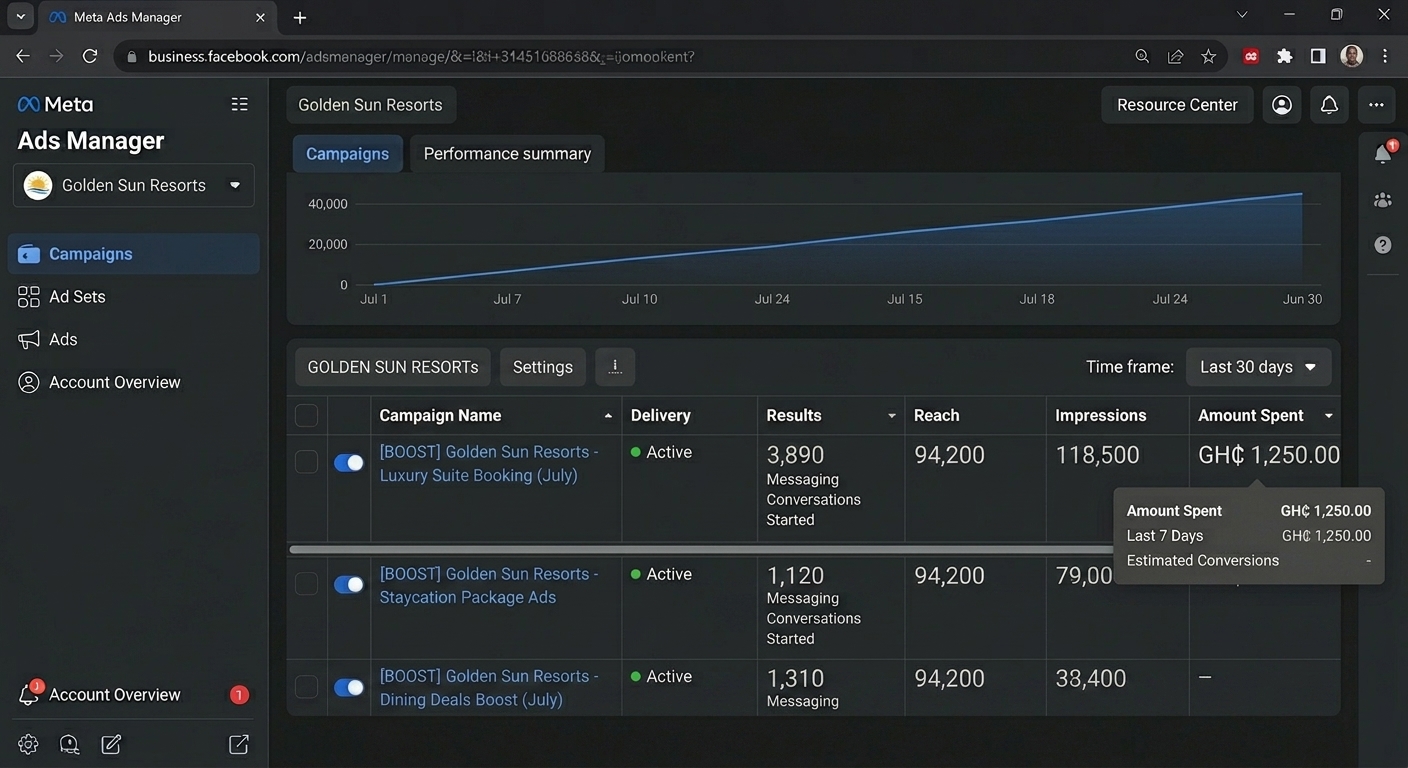Click the right rail help question icon
The image size is (1408, 768).
tap(1383, 245)
